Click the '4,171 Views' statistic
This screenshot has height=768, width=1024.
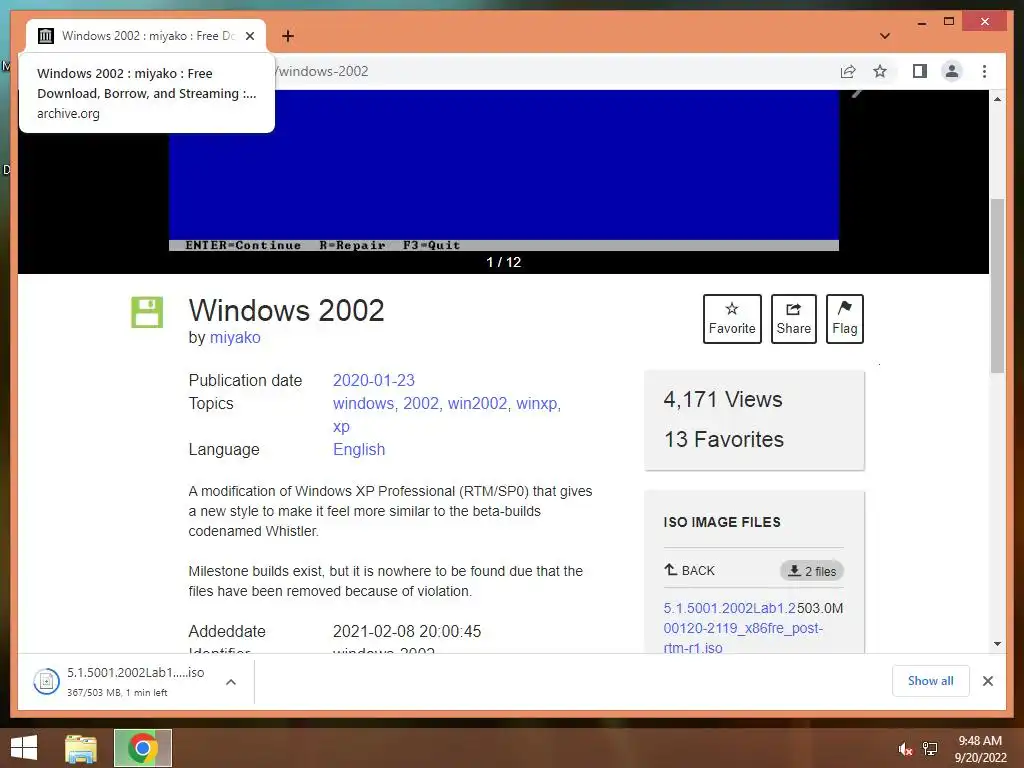click(723, 399)
